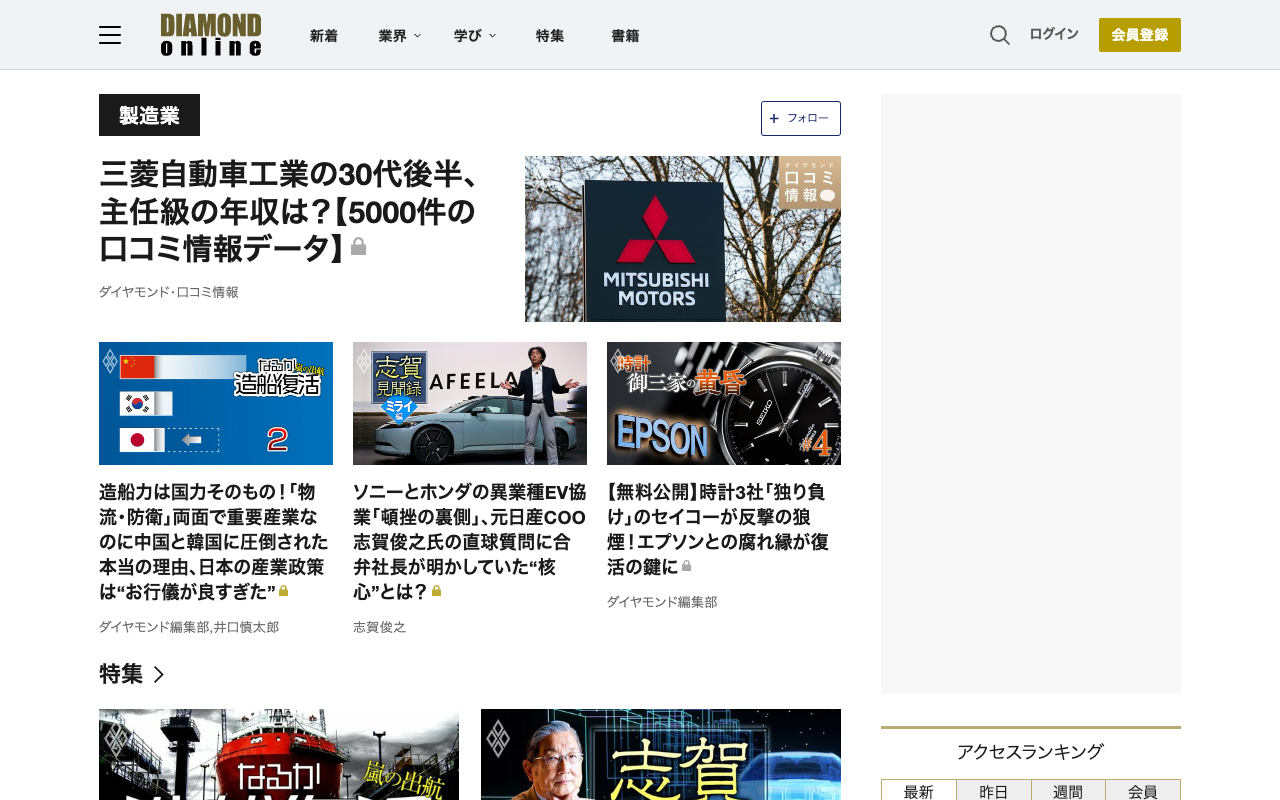The height and width of the screenshot is (800, 1280).
Task: Click author ダイヤモンド編集部,井口慎太郎
Action: click(x=189, y=627)
